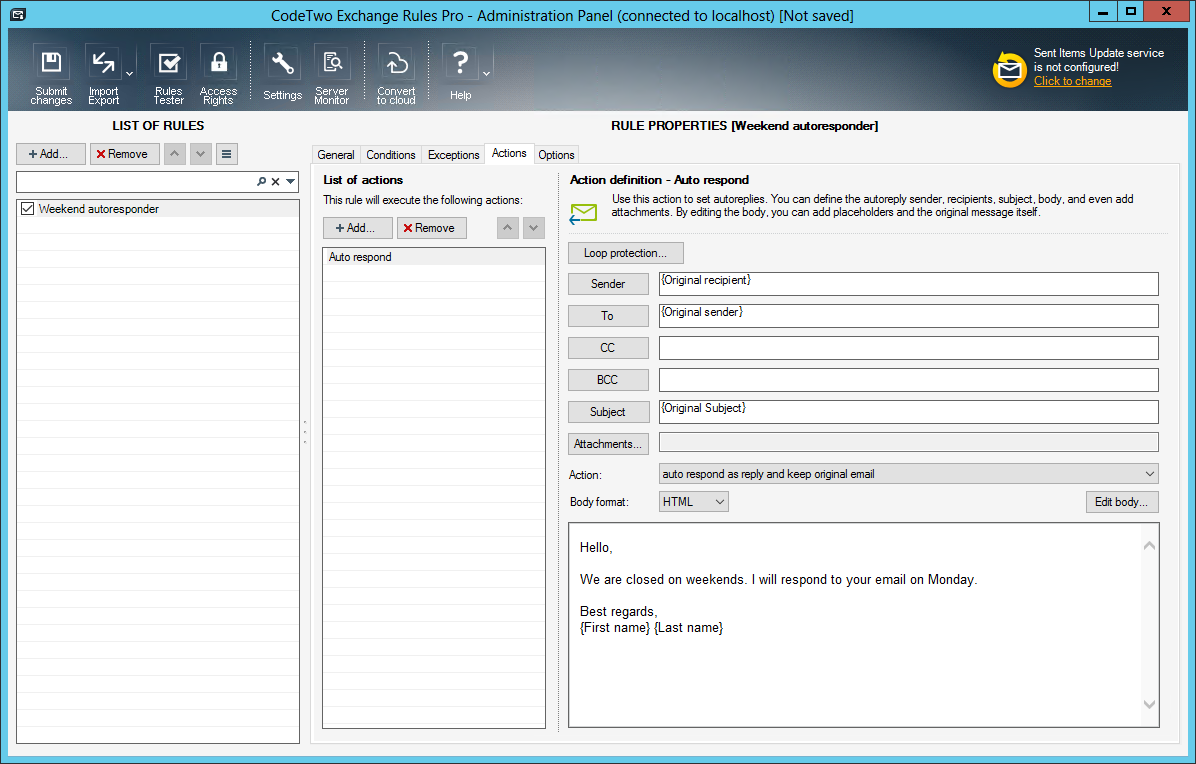Click the body preview scroll up arrow

(1149, 545)
